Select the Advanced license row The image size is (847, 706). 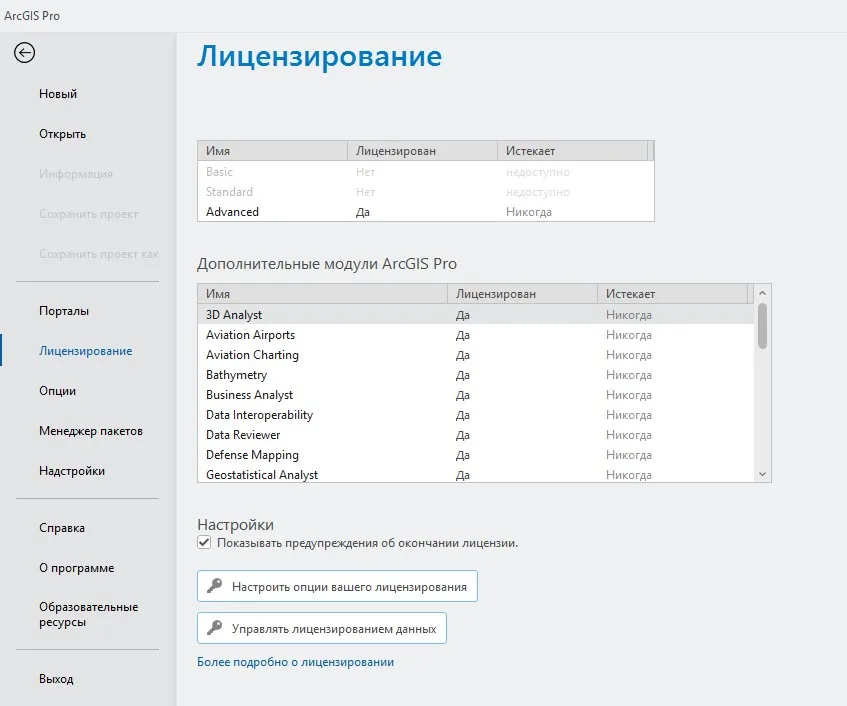tap(426, 212)
